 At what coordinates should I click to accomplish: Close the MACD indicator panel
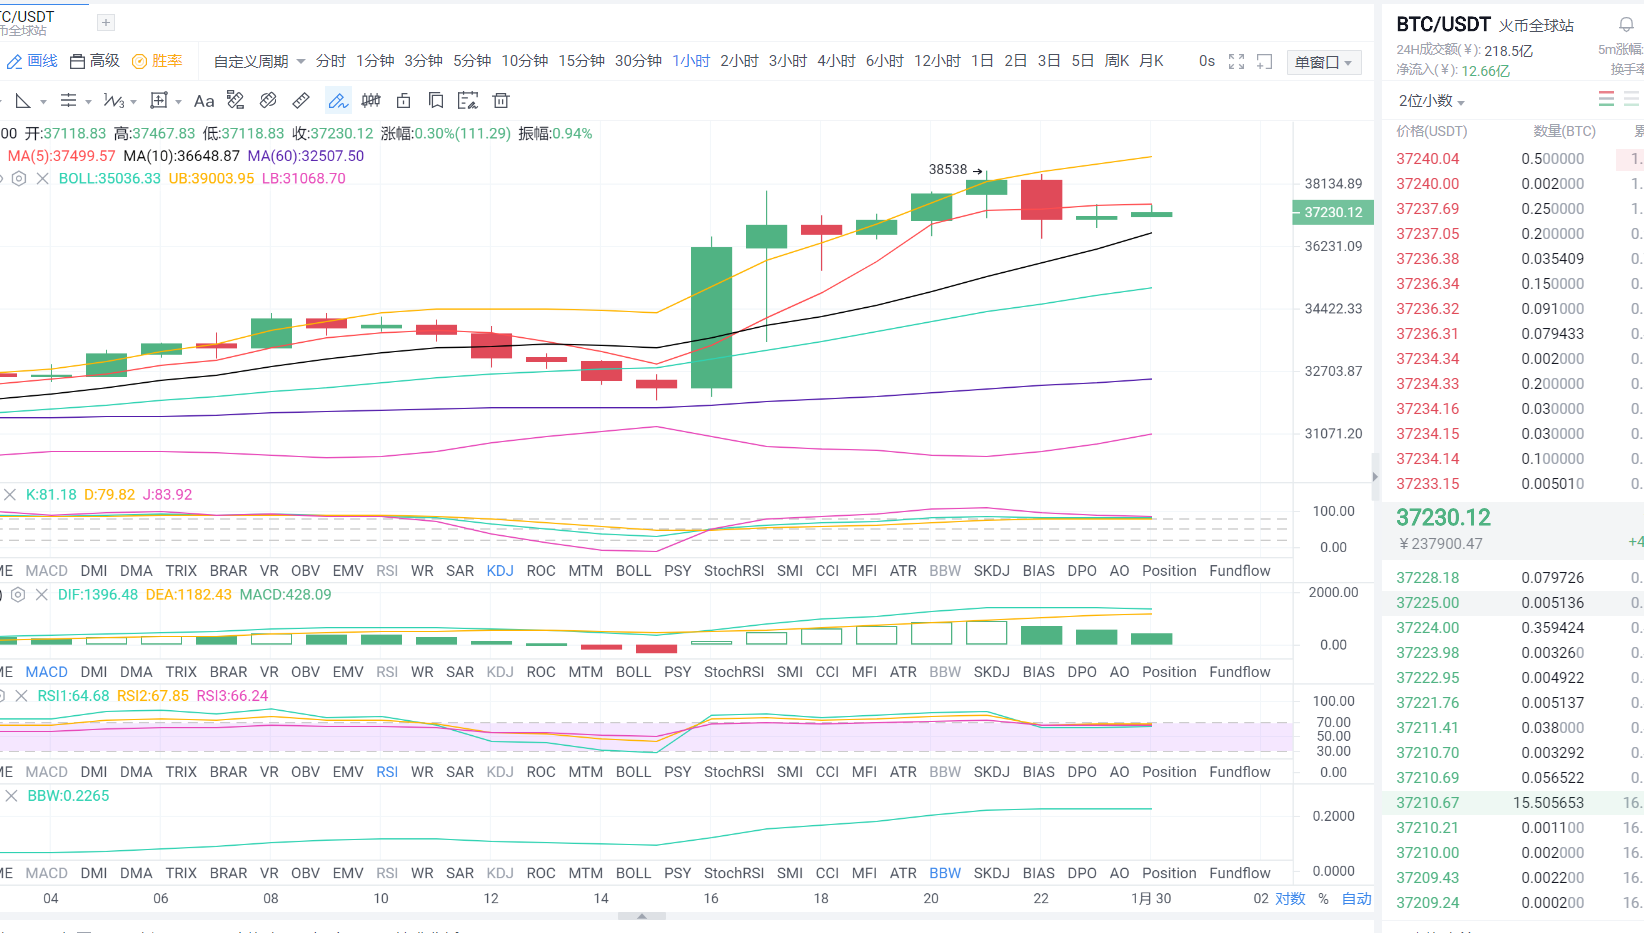tap(41, 595)
